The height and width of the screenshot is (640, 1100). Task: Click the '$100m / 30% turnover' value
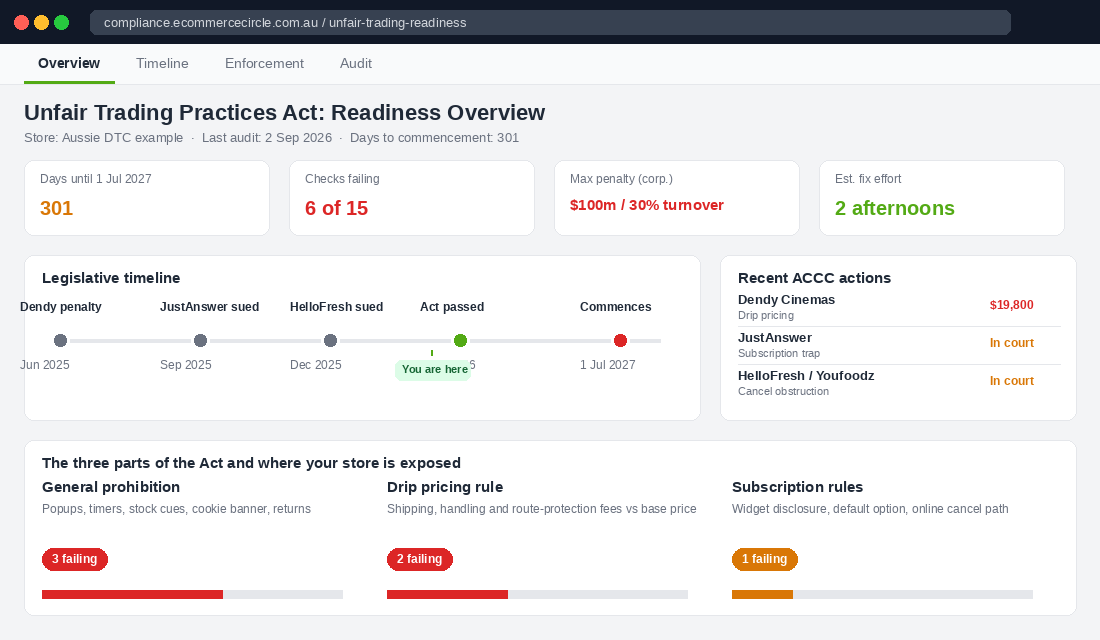tap(647, 205)
